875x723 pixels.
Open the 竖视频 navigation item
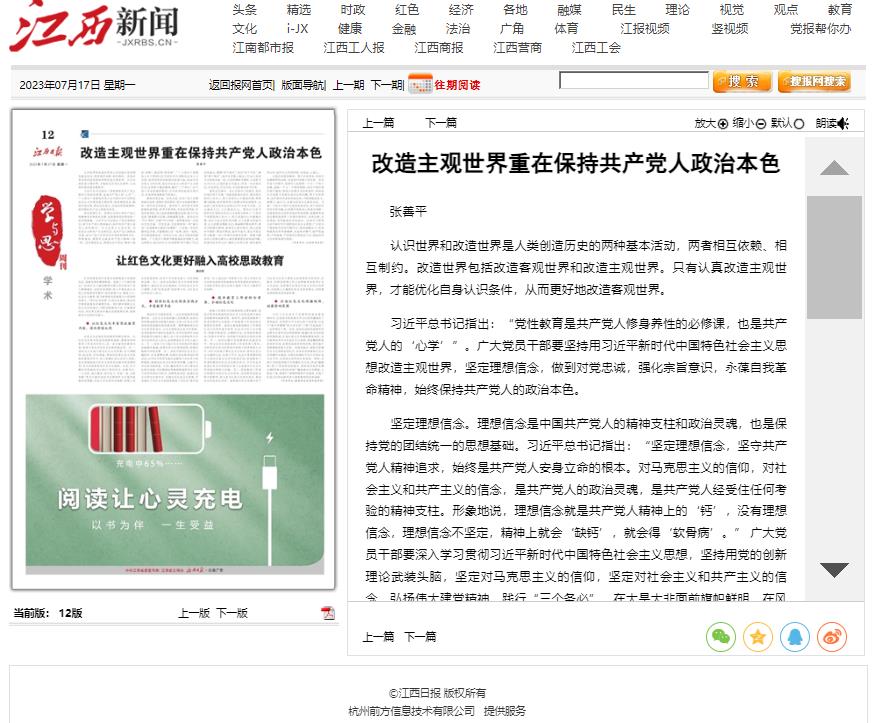pyautogui.click(x=729, y=28)
